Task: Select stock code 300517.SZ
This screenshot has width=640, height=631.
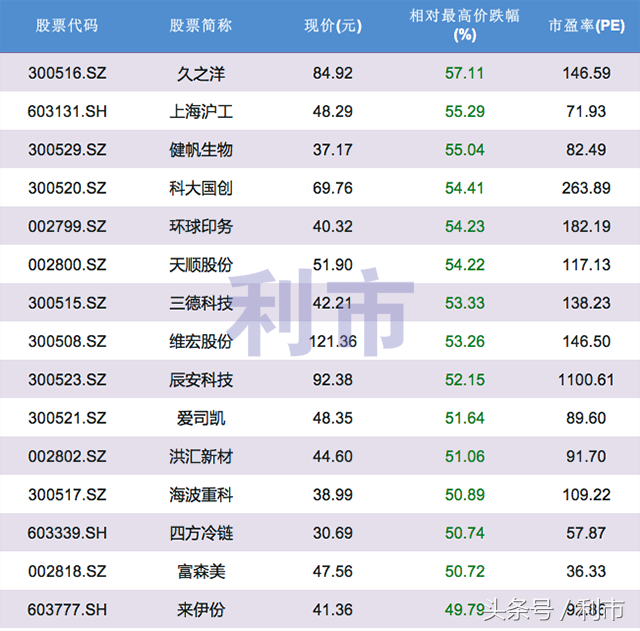Action: click(x=67, y=495)
